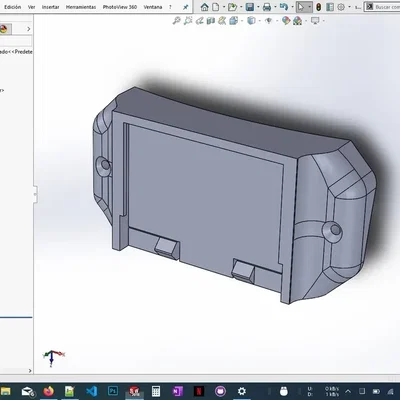This screenshot has width=400, height=400.
Task: Click the scroll-right arrow under left panel
Action: (x=30, y=371)
